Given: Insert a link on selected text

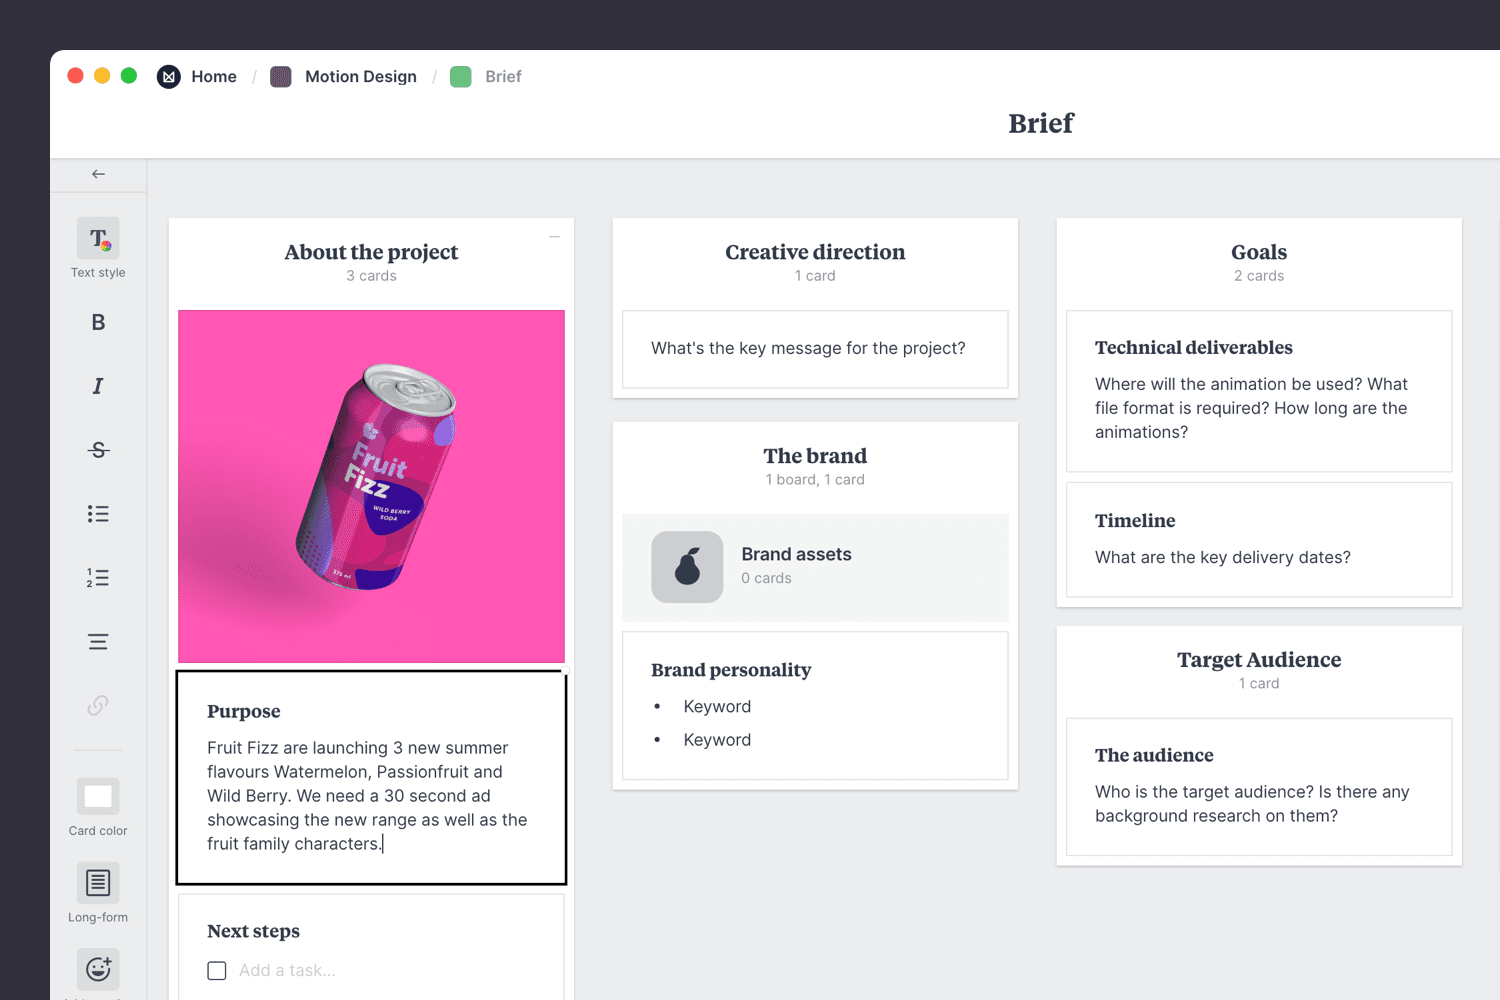Looking at the screenshot, I should tap(97, 705).
